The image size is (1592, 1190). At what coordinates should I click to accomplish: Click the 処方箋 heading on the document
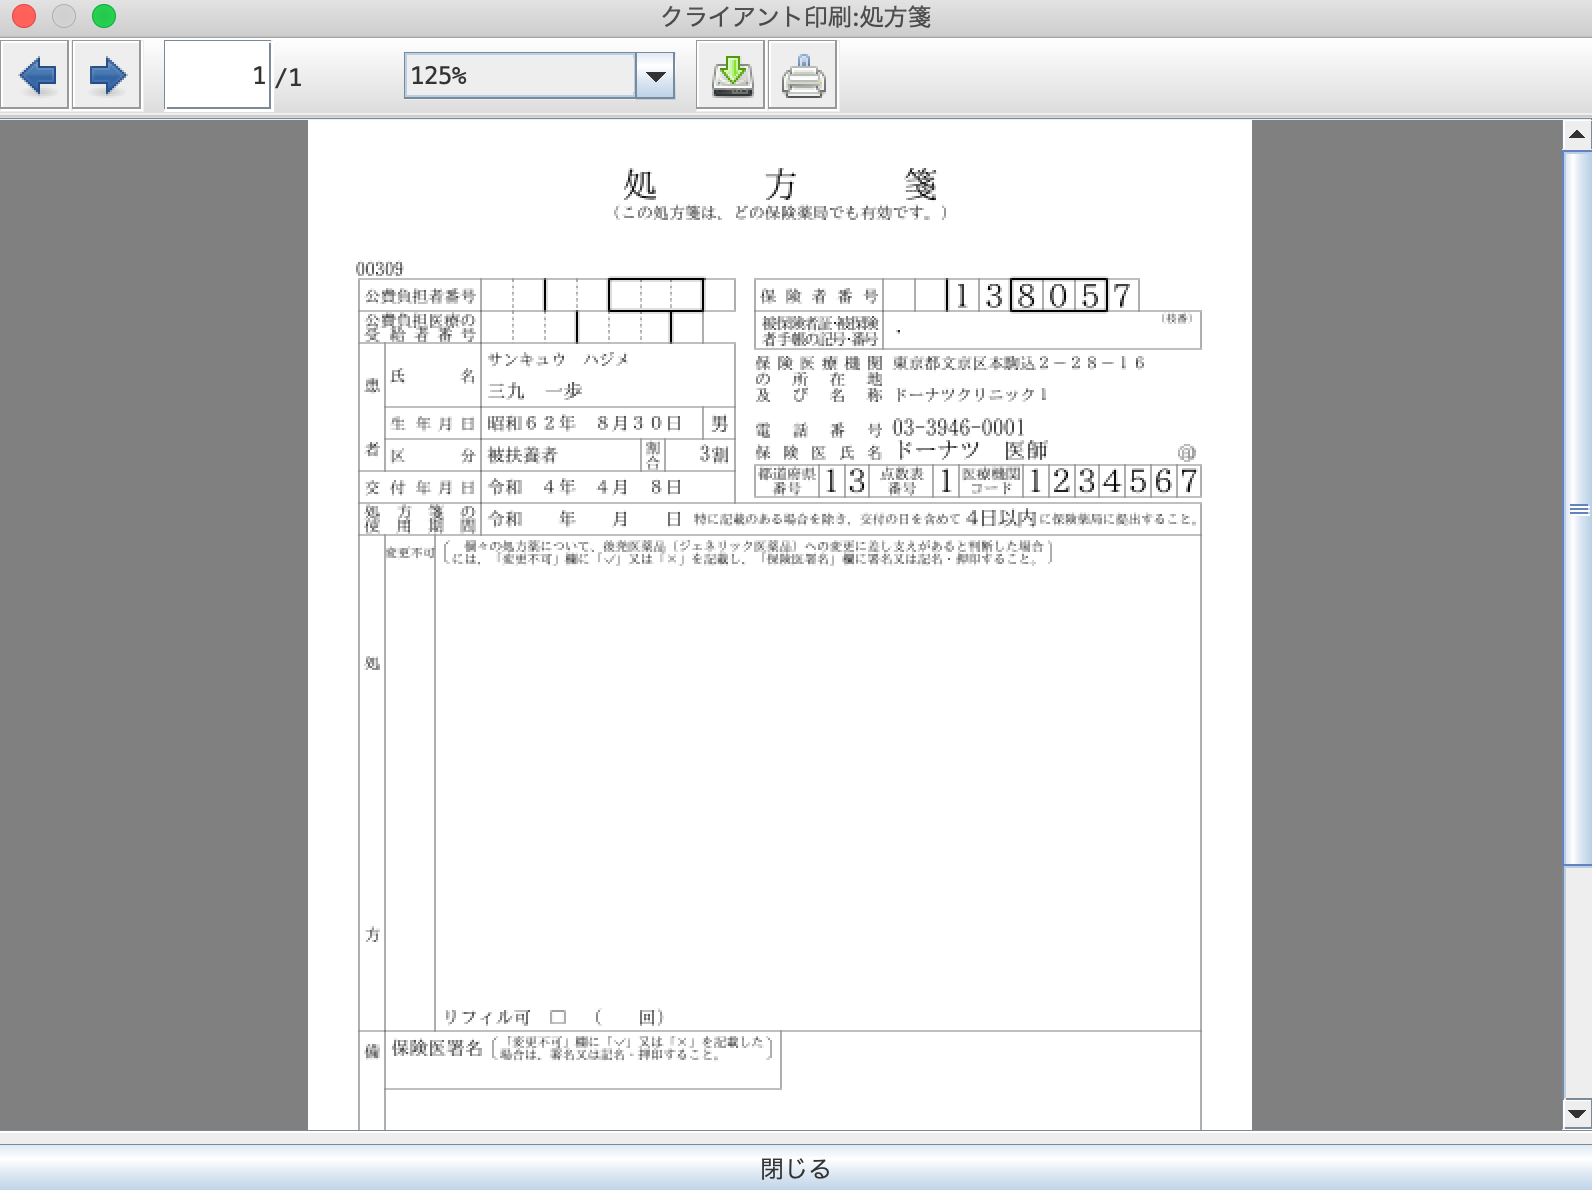tap(780, 184)
